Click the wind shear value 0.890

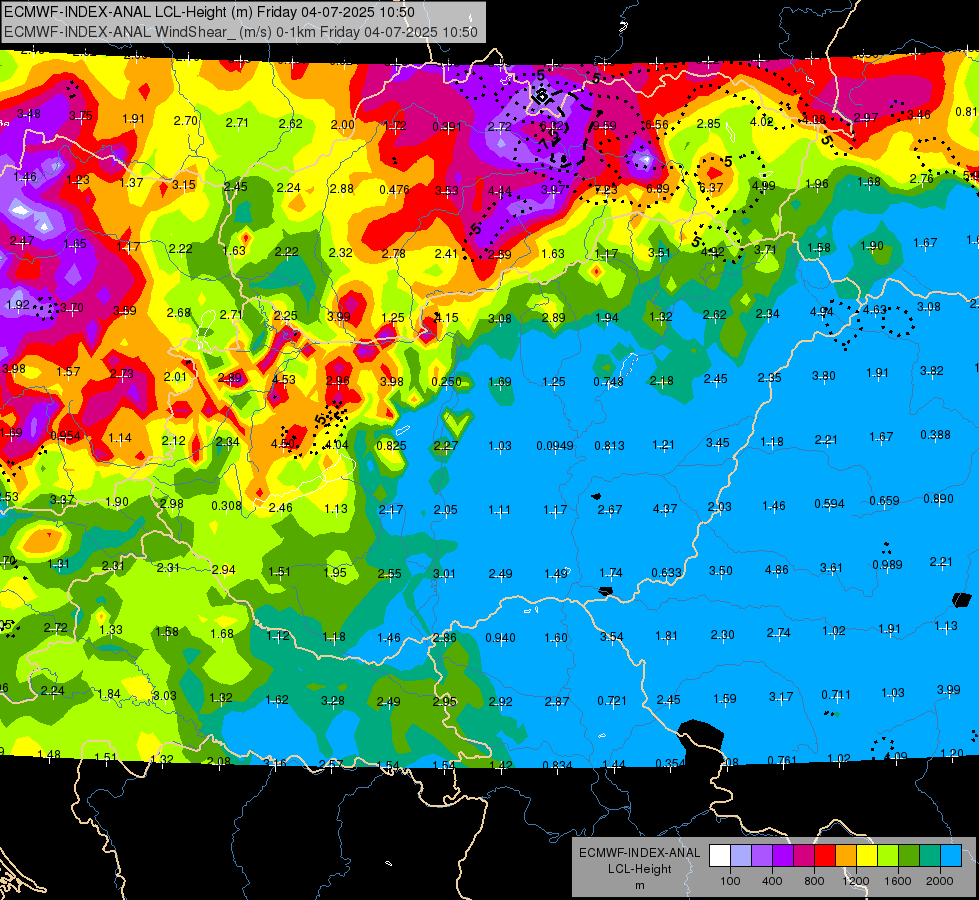(938, 498)
